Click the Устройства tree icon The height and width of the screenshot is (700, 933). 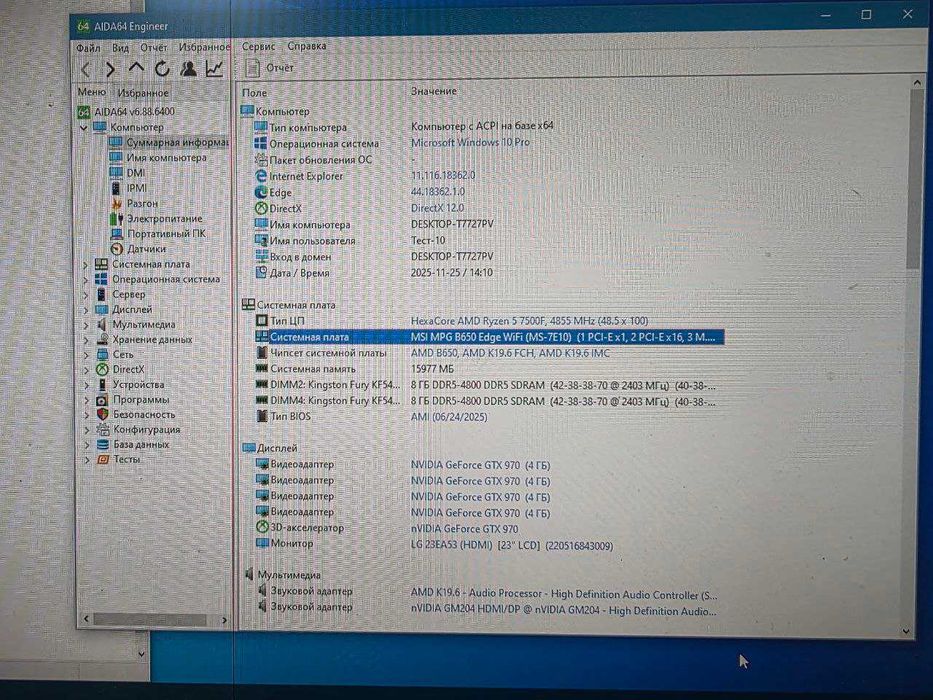102,385
